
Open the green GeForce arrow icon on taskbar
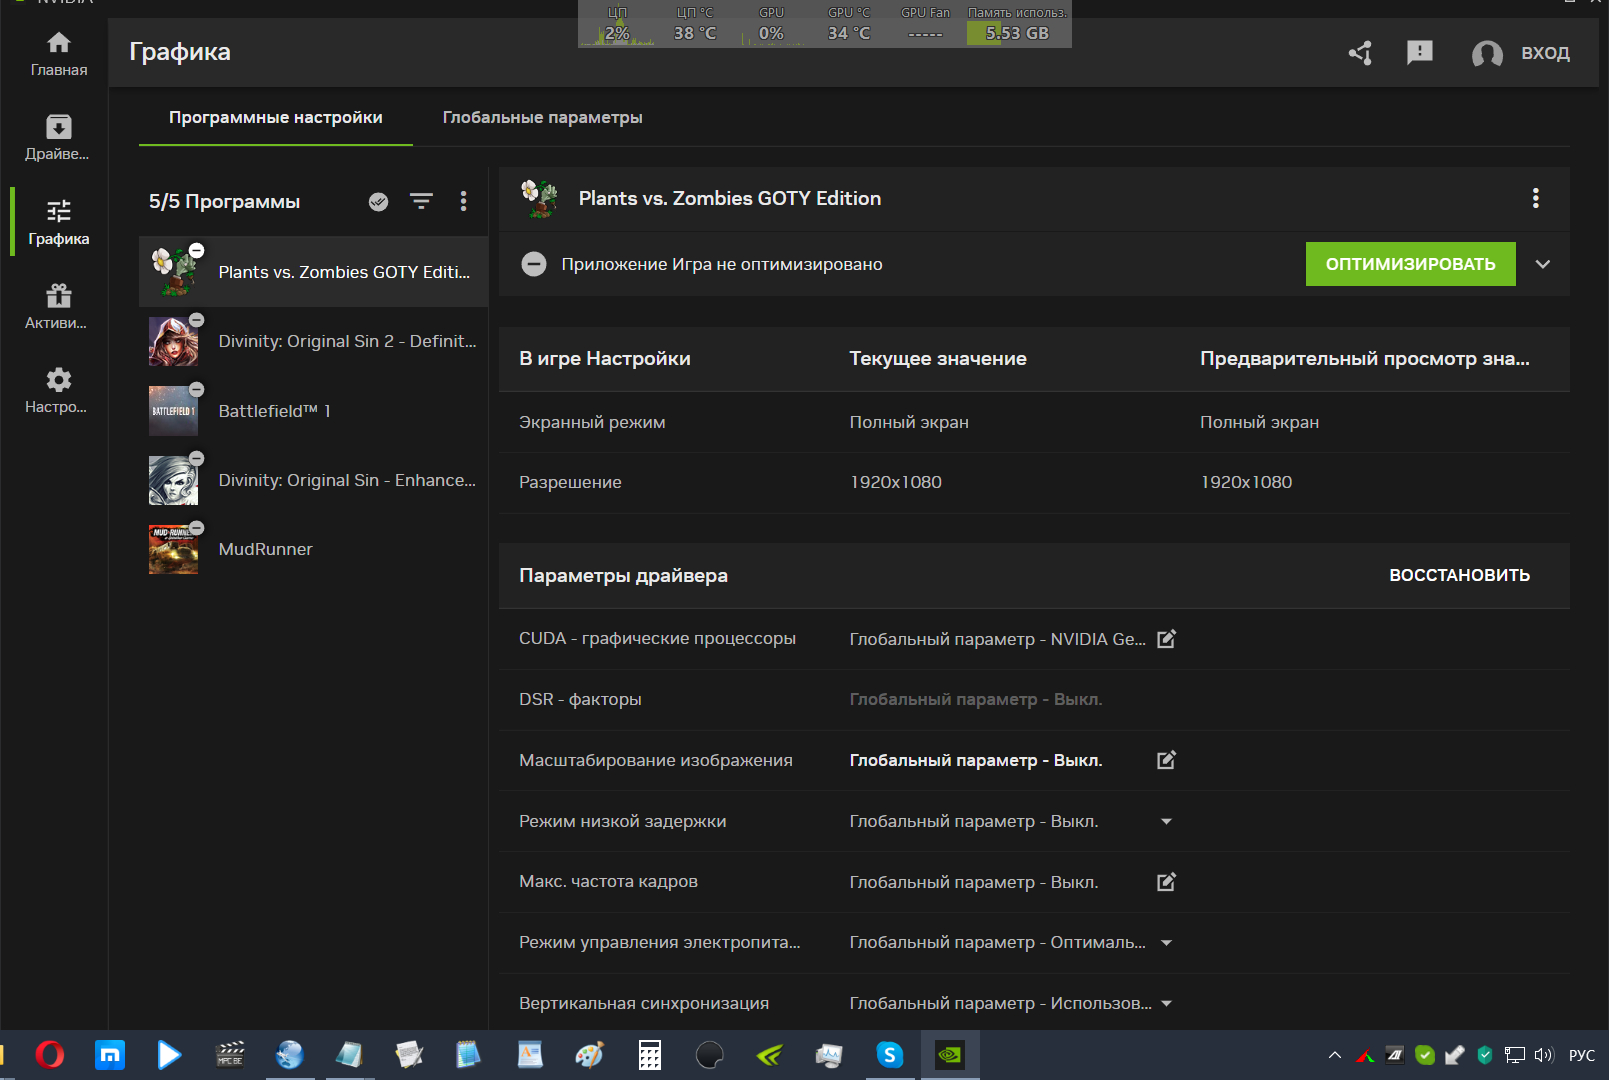tap(770, 1055)
